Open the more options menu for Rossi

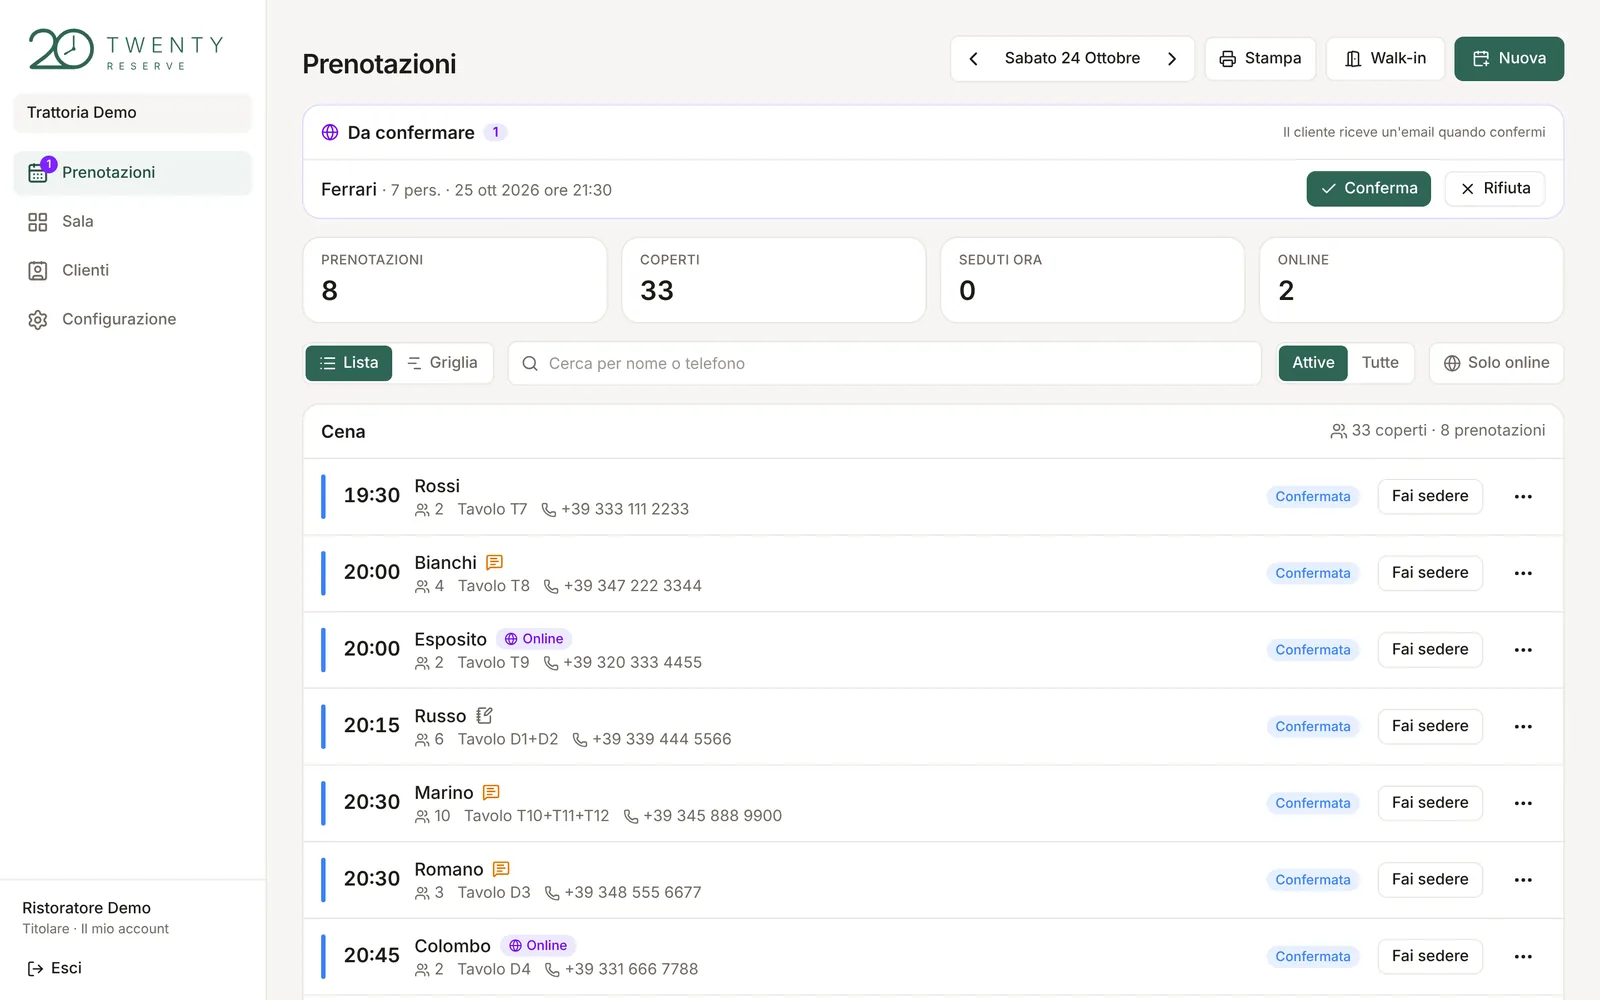(1523, 497)
